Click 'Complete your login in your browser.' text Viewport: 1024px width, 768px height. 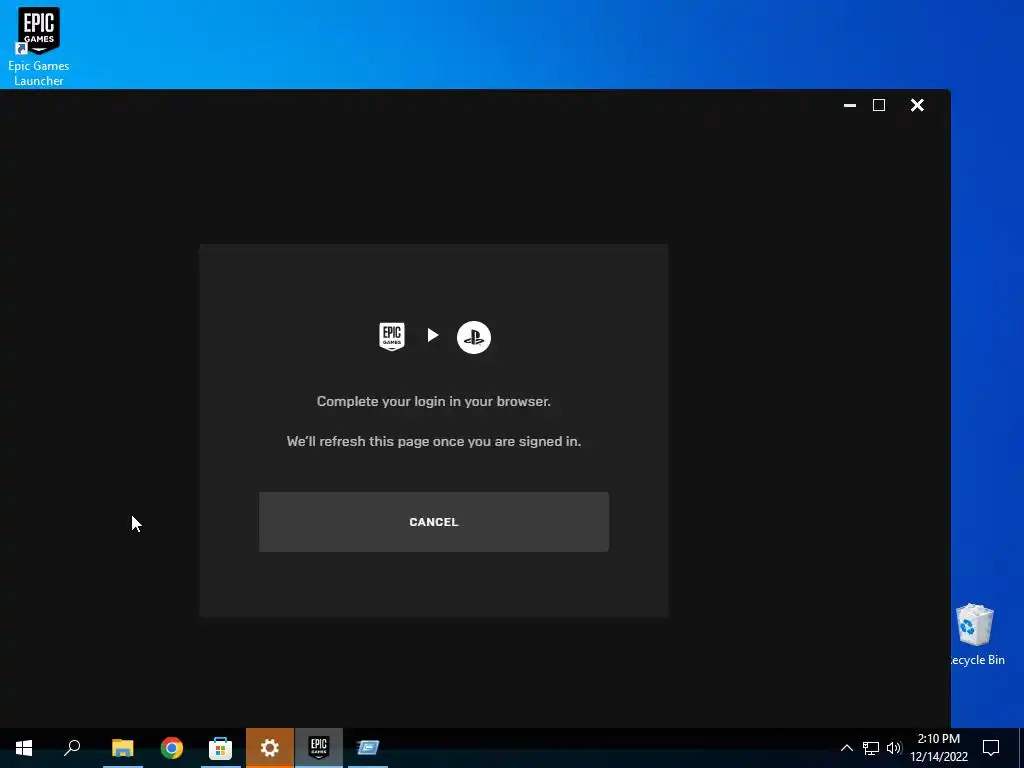tap(434, 401)
